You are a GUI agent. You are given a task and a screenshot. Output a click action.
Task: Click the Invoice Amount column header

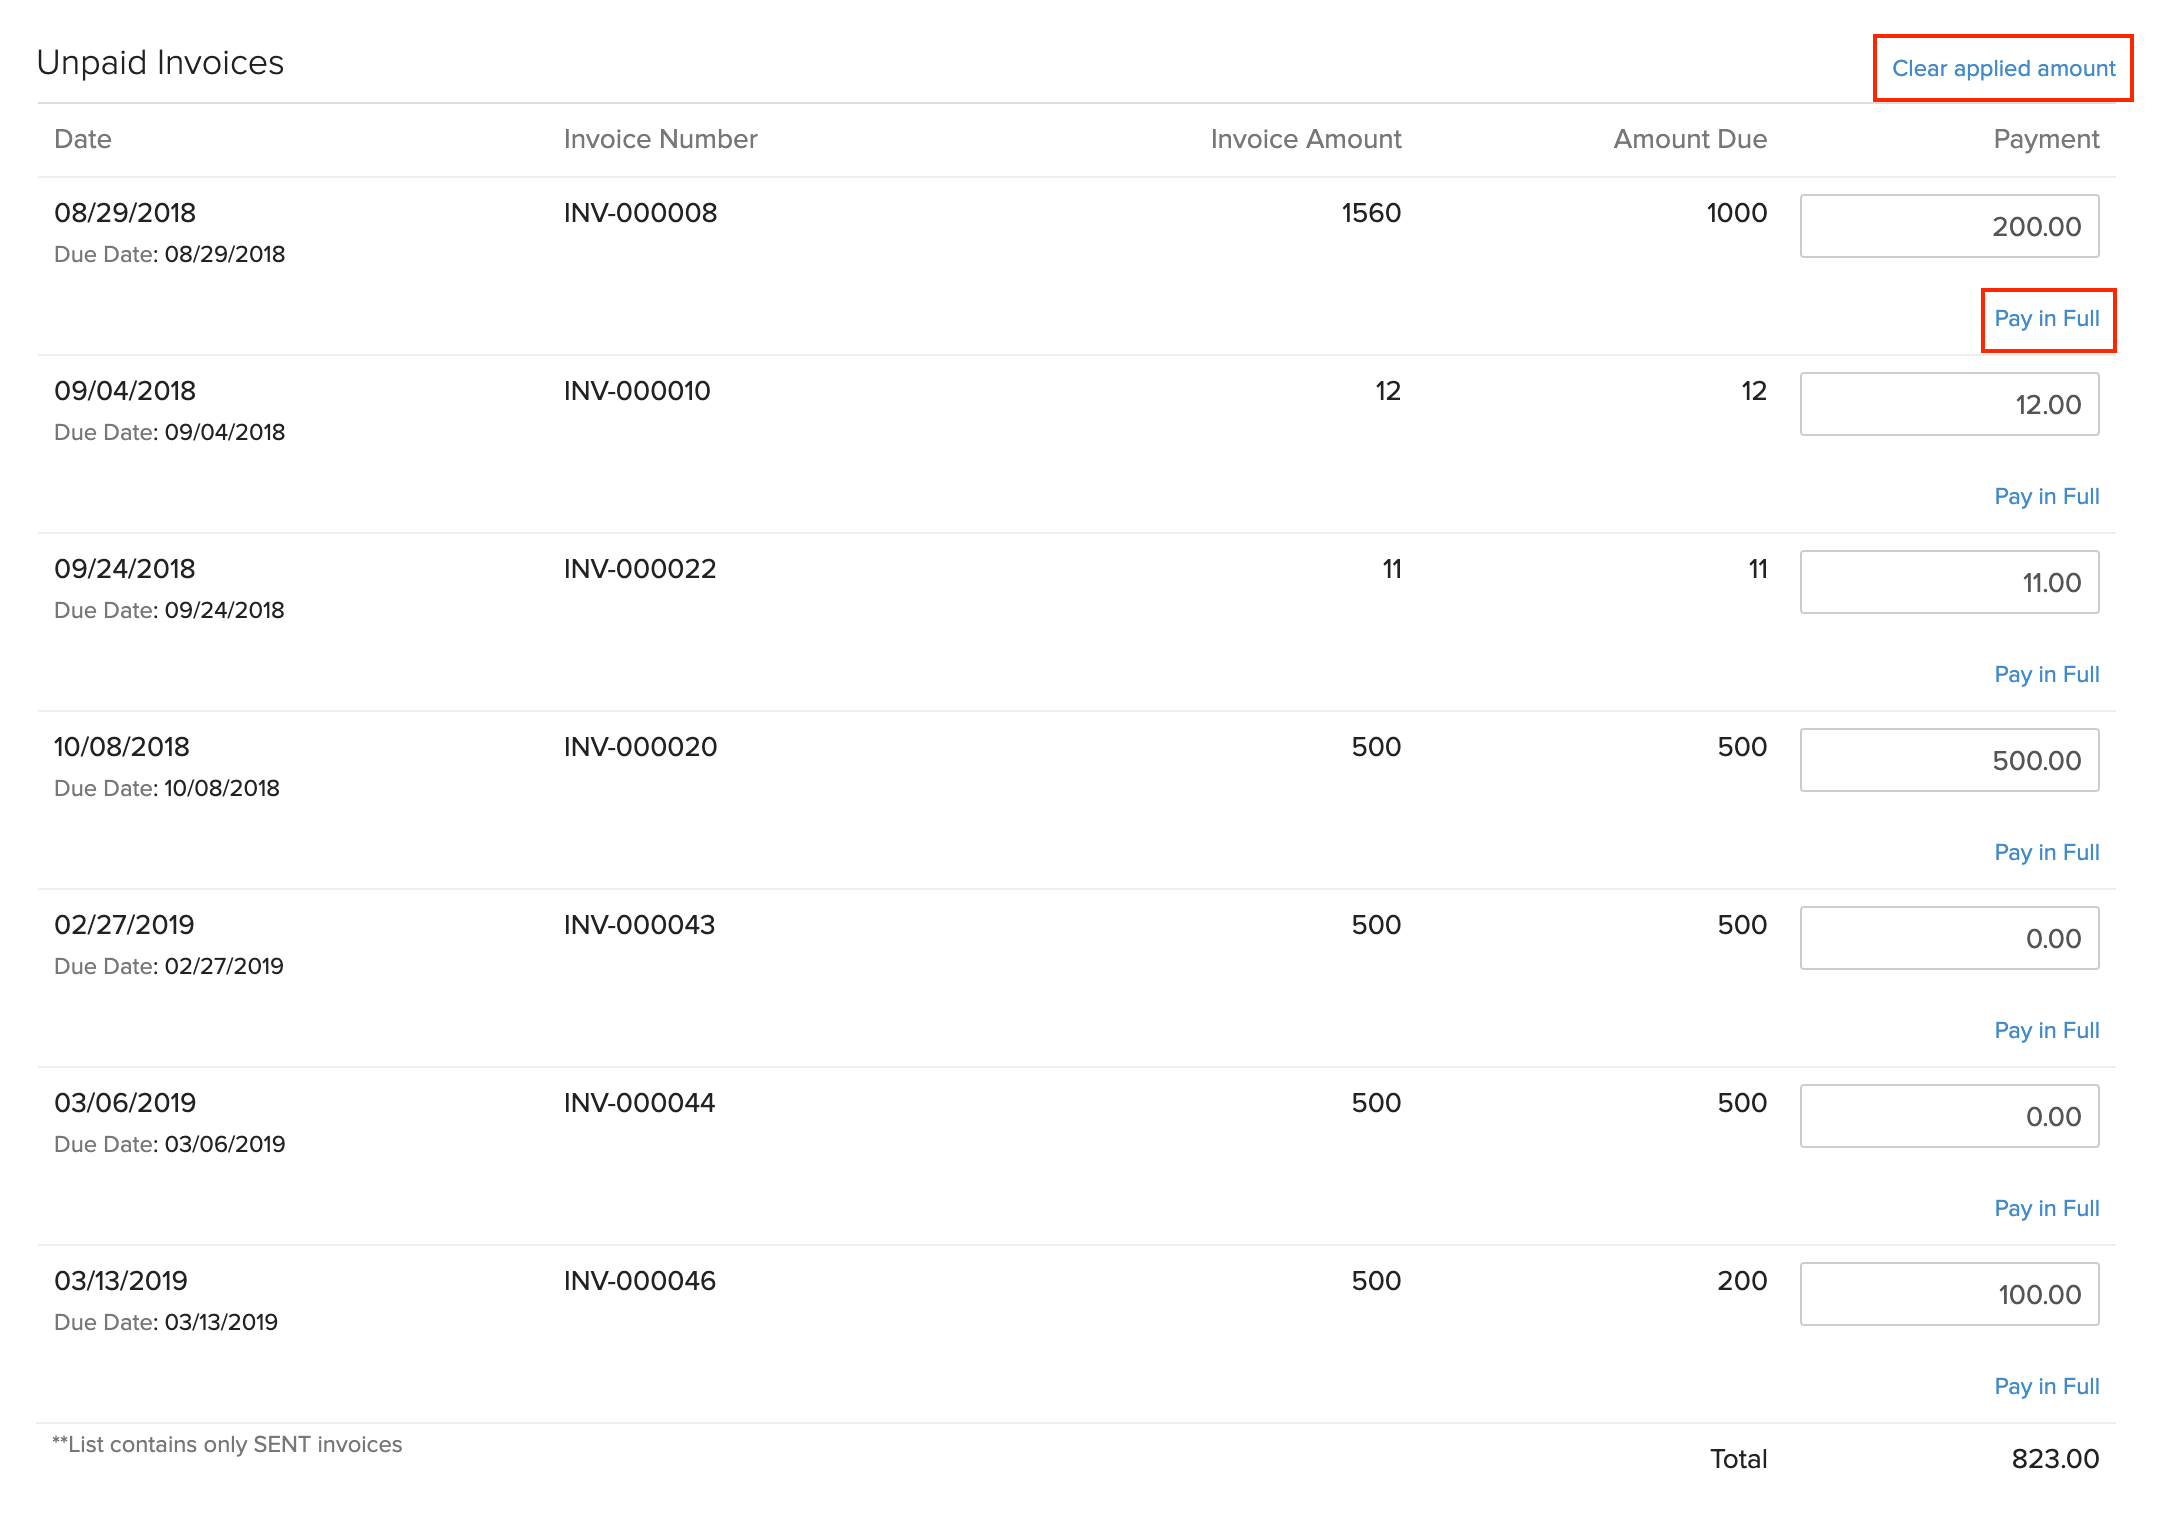1305,139
